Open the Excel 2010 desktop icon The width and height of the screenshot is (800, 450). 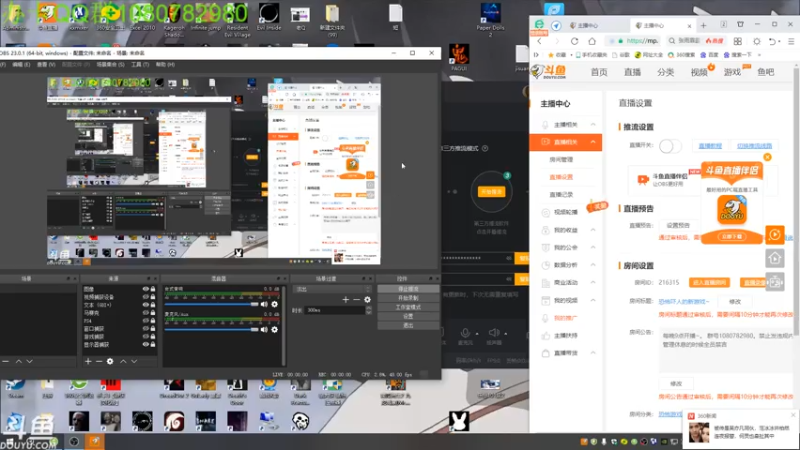coord(142,18)
